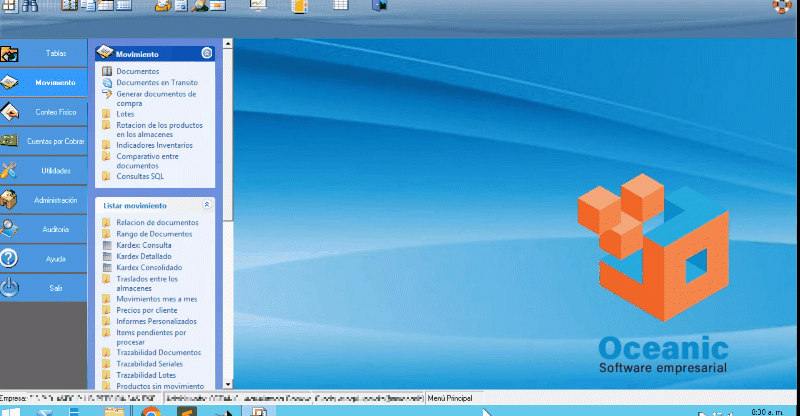The width and height of the screenshot is (800, 416).
Task: Open the Consultas SQL folder
Action: 139,176
